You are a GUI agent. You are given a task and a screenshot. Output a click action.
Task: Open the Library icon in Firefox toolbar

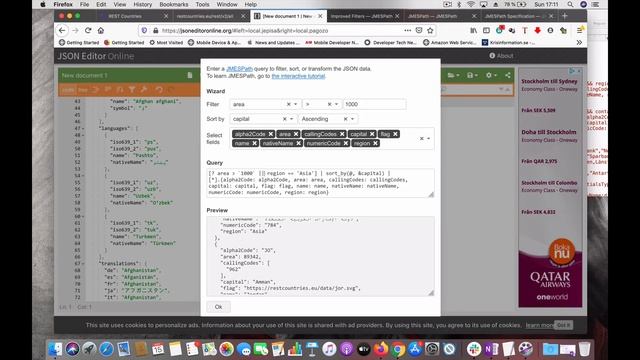[473, 31]
